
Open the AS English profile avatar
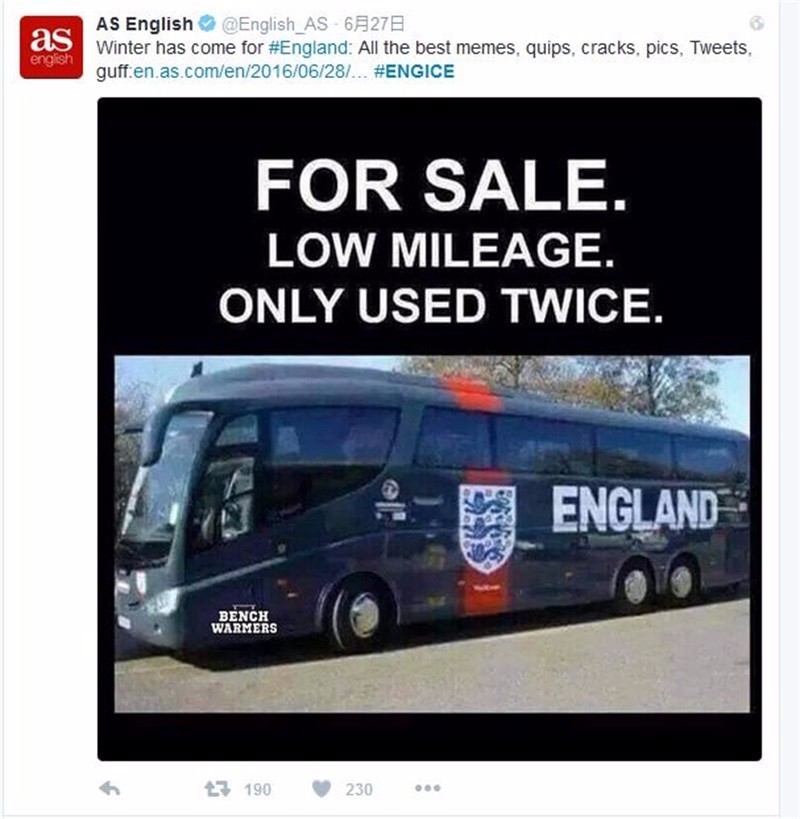point(51,47)
